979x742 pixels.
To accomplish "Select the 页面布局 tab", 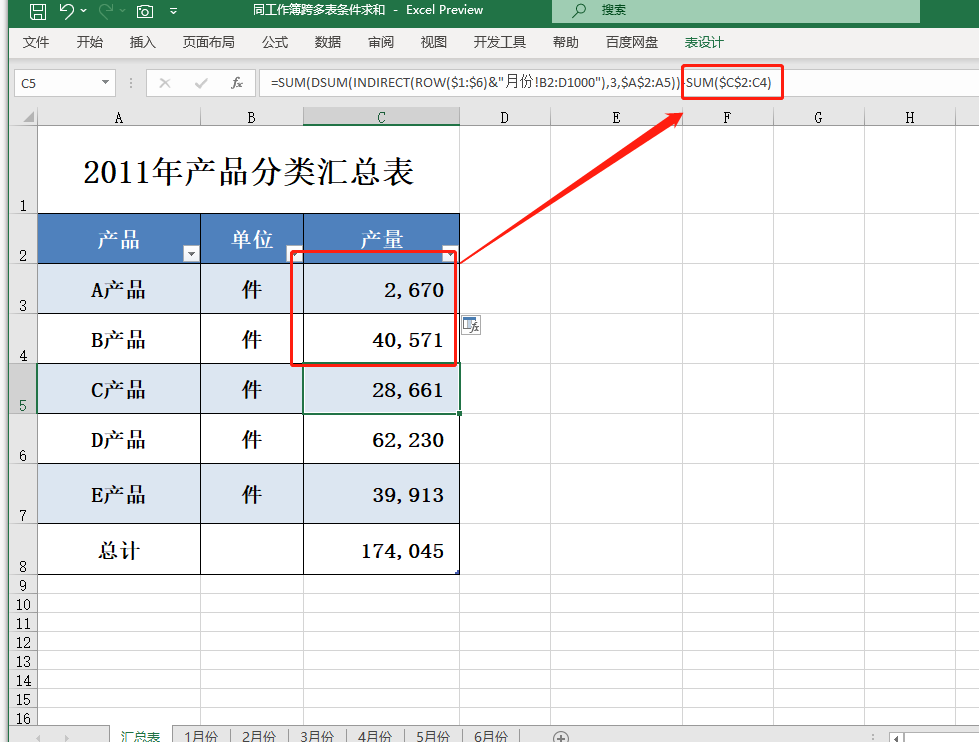I will (209, 42).
